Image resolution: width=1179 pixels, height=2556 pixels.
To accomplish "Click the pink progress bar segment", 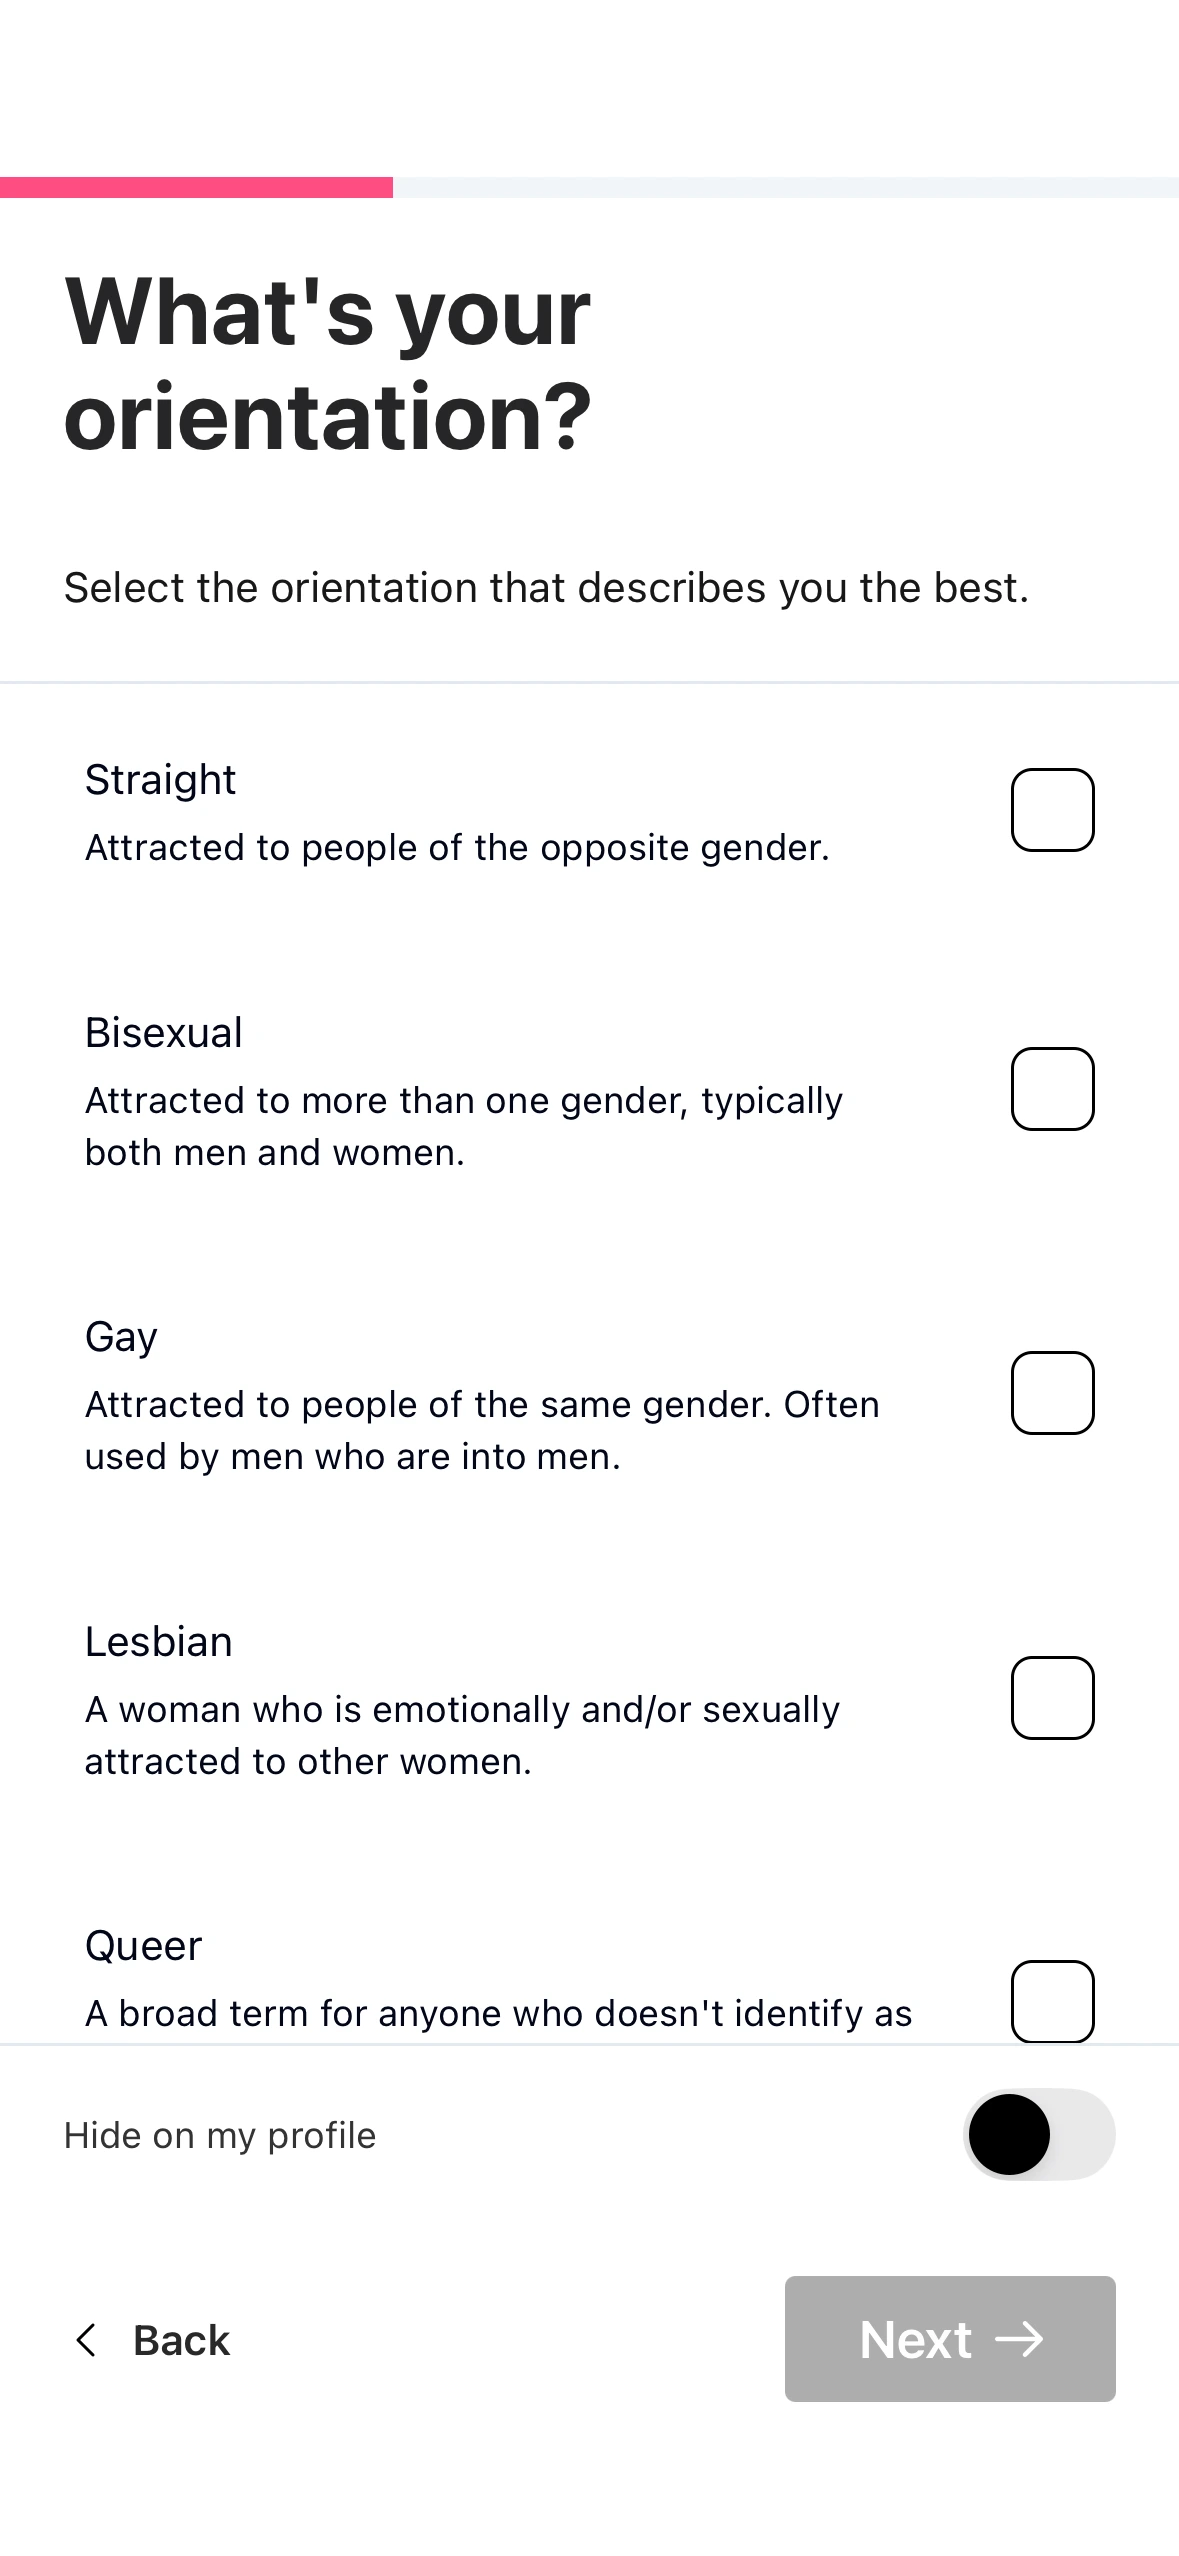I will [x=196, y=187].
